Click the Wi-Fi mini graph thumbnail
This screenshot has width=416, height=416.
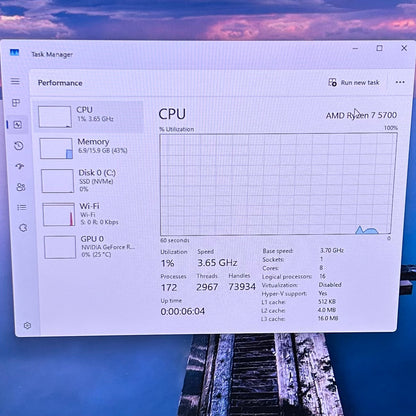[59, 215]
